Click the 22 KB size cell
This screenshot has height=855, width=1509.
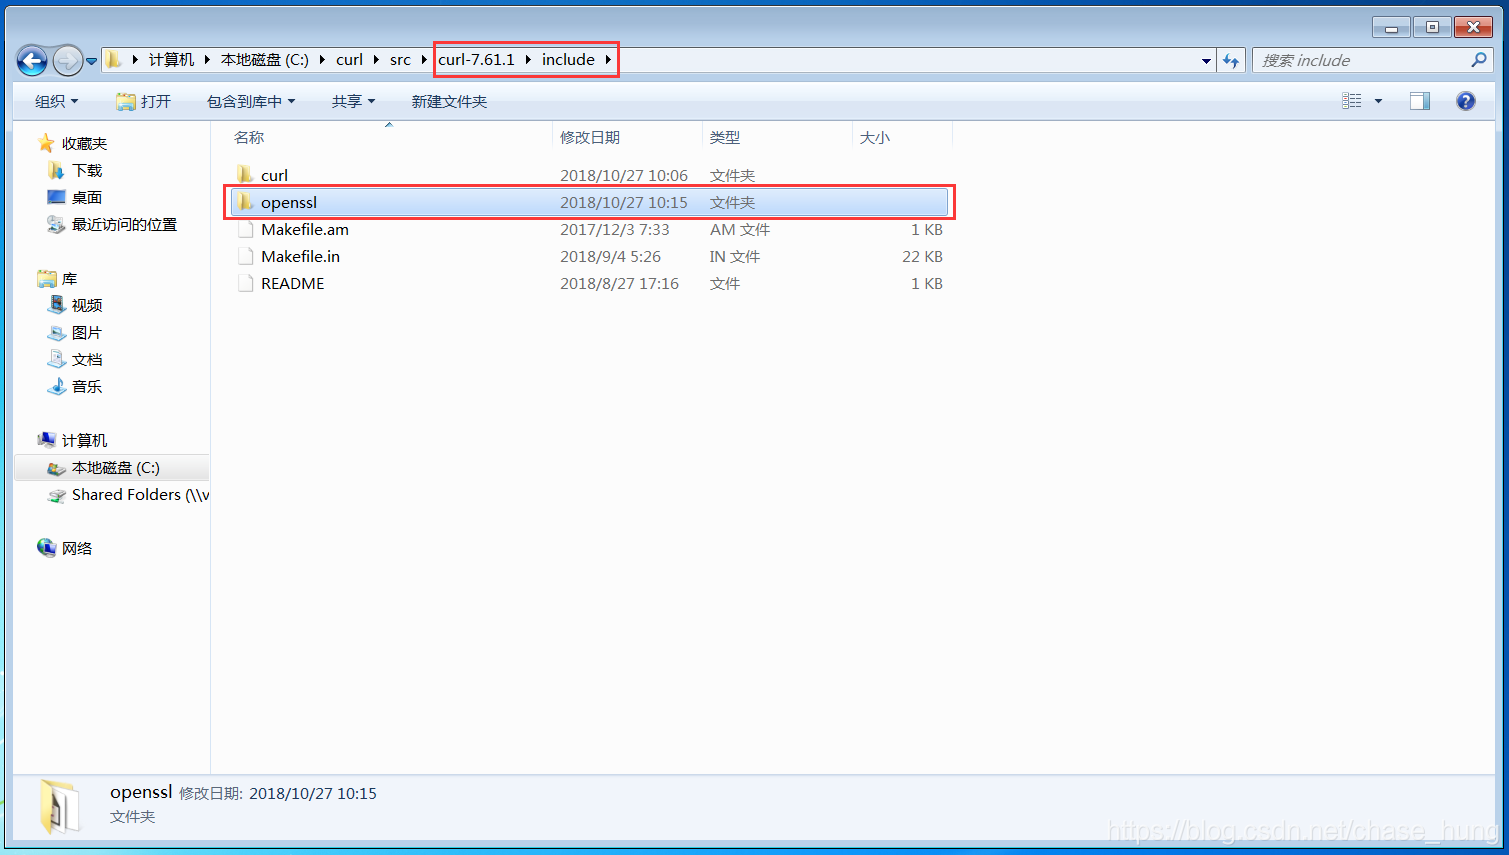922,256
